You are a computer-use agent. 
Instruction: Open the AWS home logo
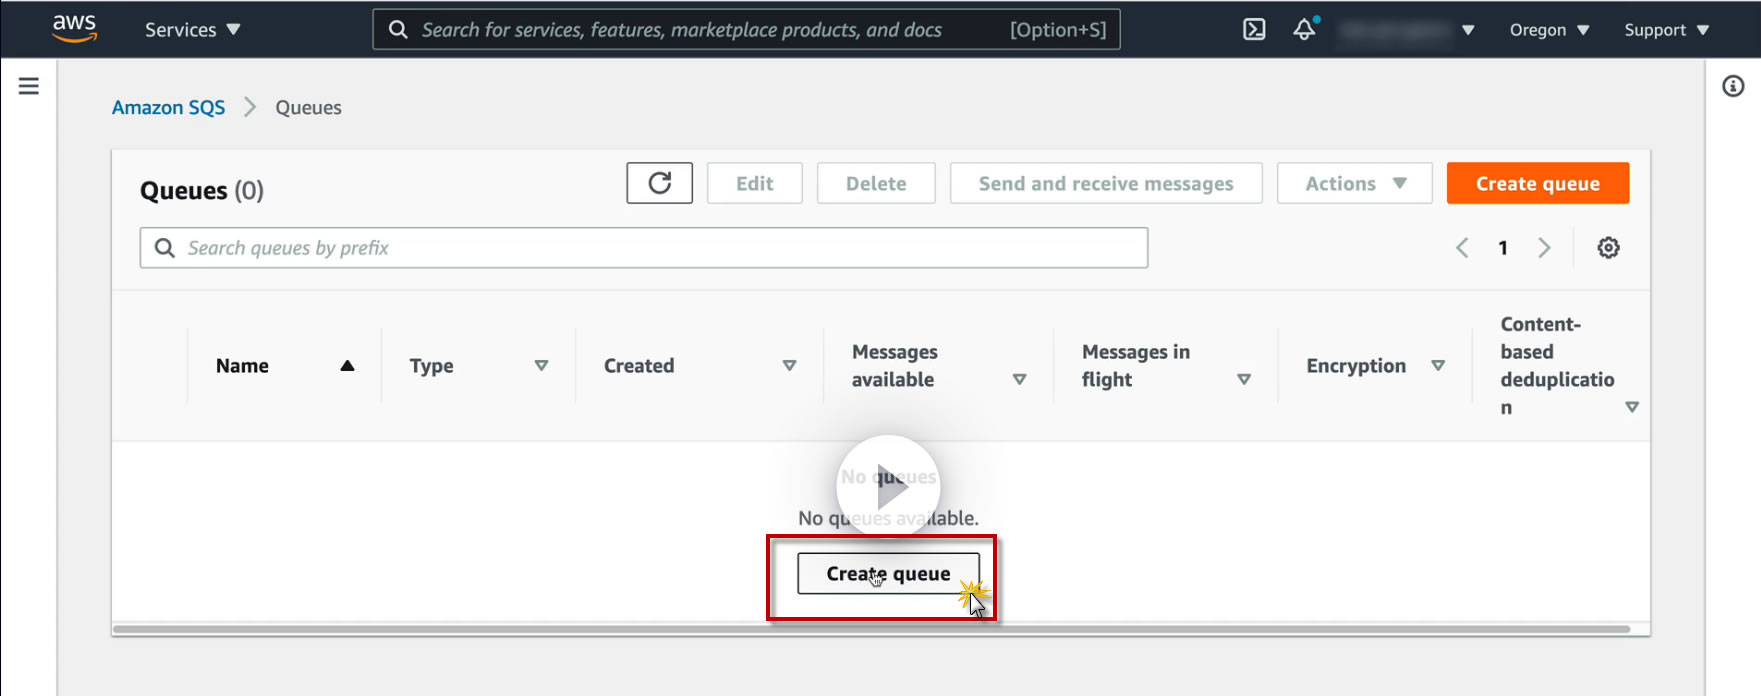click(x=74, y=28)
